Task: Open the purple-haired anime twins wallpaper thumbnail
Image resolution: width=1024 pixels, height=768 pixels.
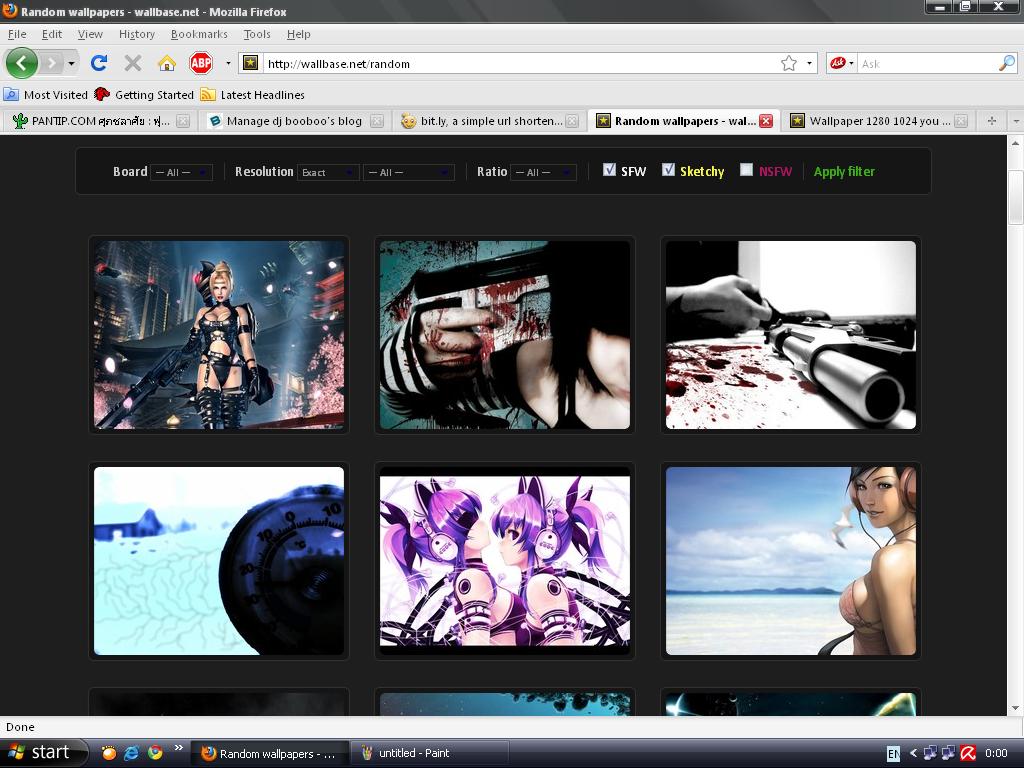Action: click(505, 561)
